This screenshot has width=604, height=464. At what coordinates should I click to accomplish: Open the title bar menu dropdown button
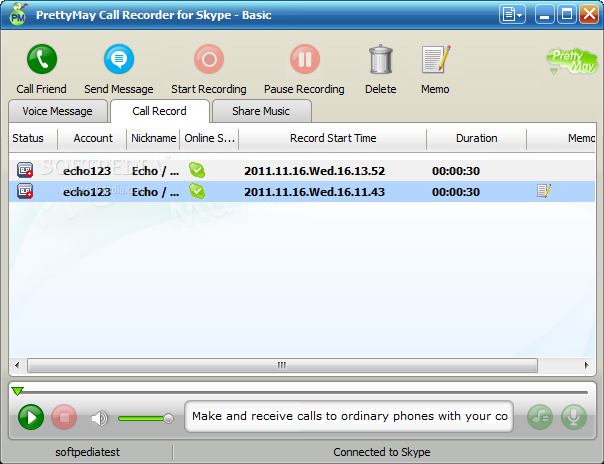click(512, 15)
